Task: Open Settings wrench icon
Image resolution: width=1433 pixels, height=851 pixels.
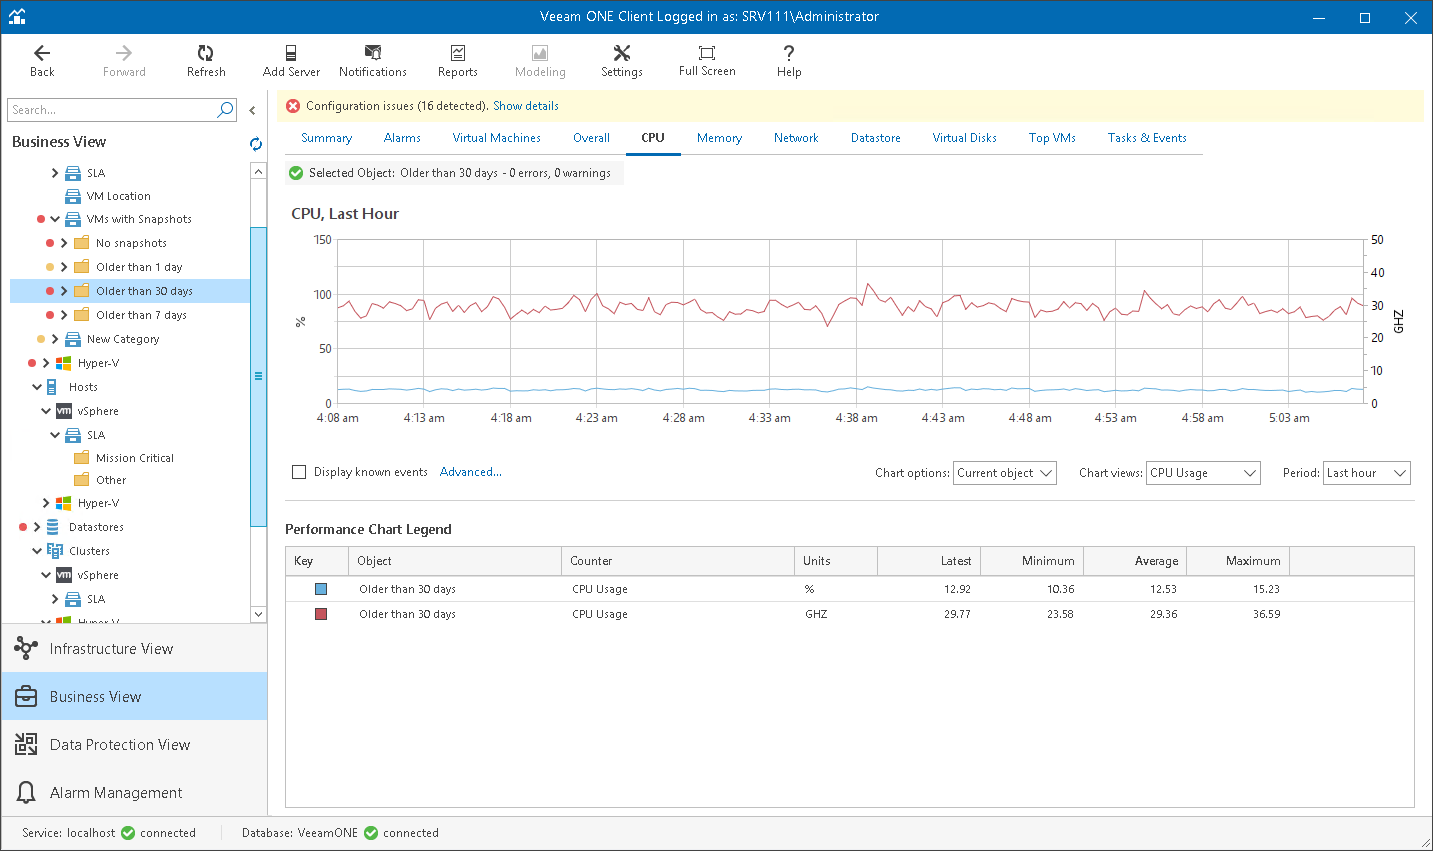Action: point(622,53)
